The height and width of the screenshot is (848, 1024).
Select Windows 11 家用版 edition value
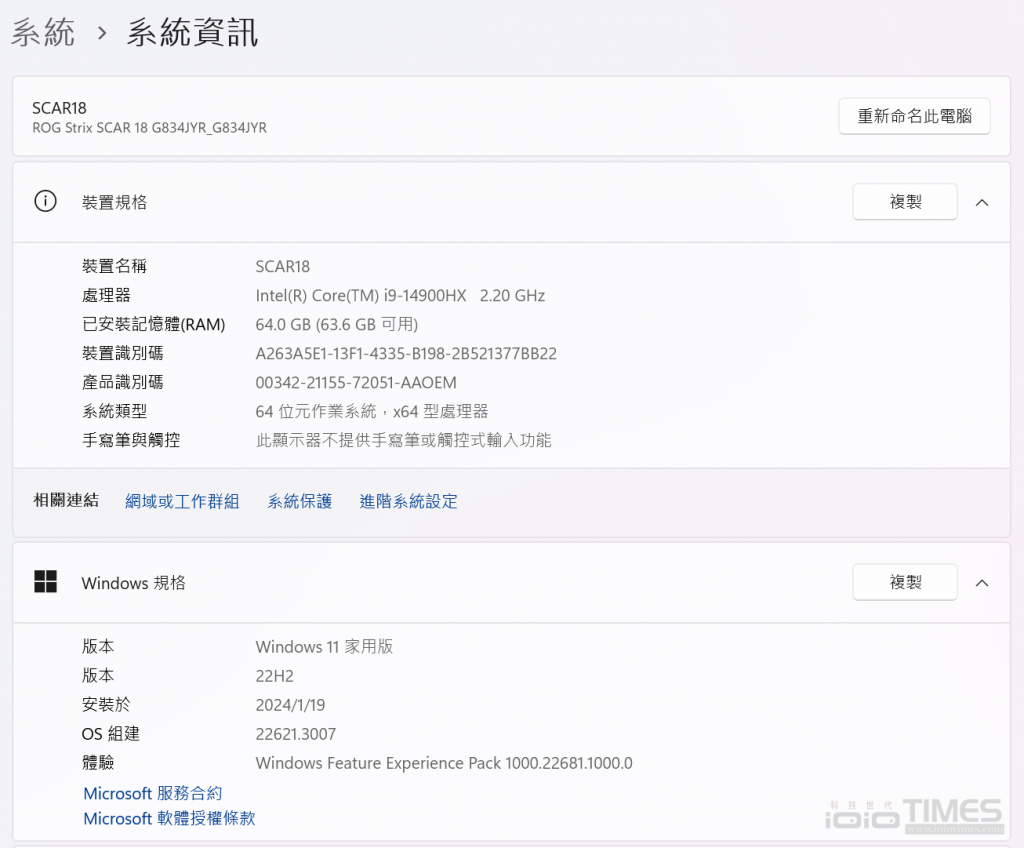325,647
